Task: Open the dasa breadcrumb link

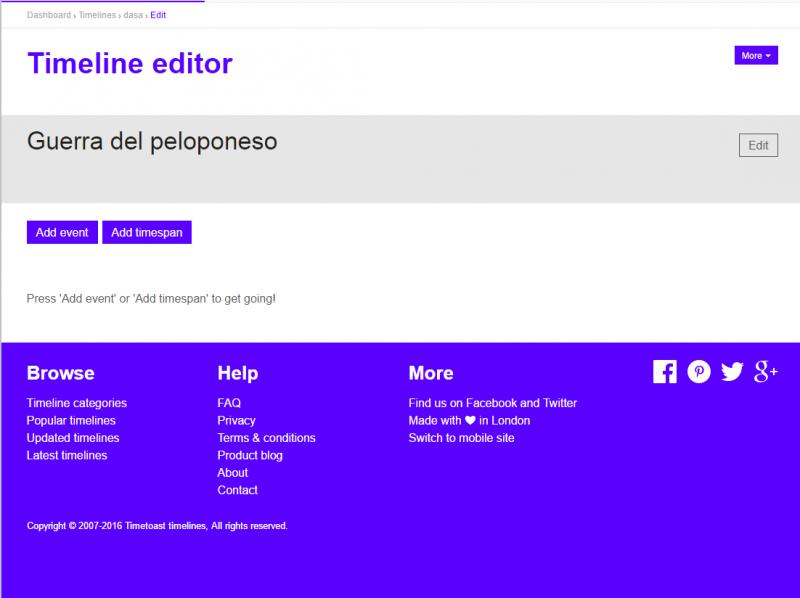Action: point(133,15)
